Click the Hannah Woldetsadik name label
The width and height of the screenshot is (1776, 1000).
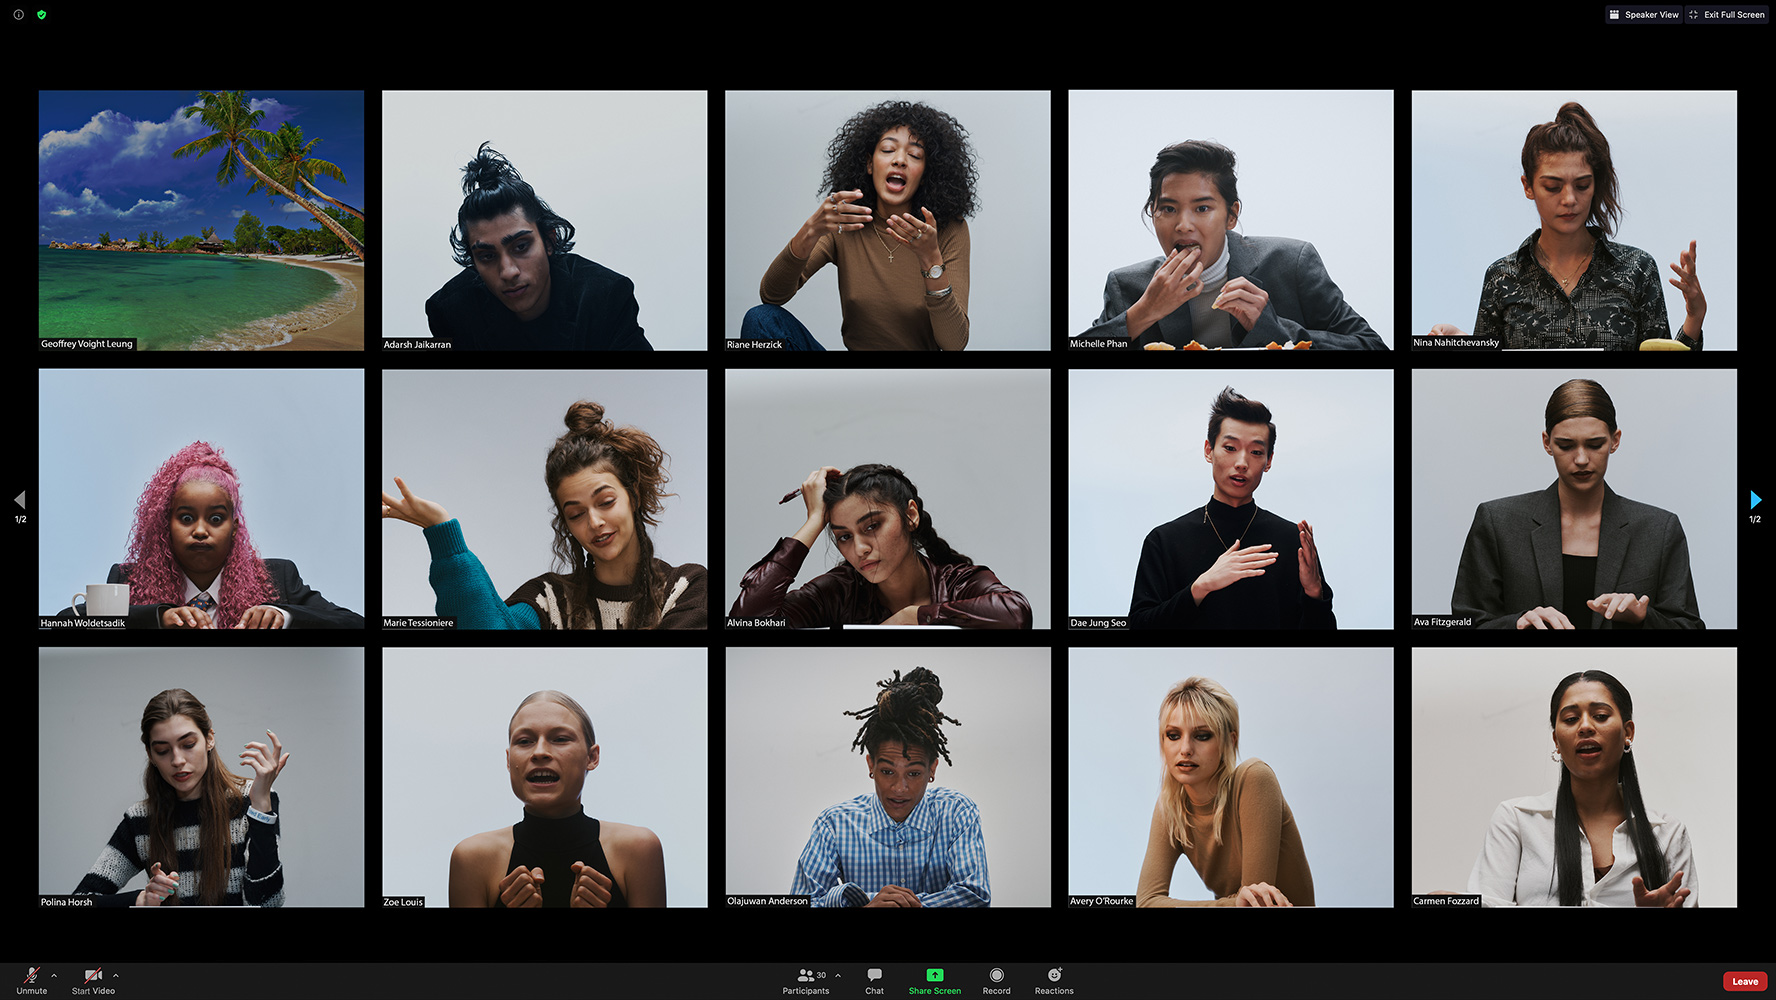coord(83,623)
